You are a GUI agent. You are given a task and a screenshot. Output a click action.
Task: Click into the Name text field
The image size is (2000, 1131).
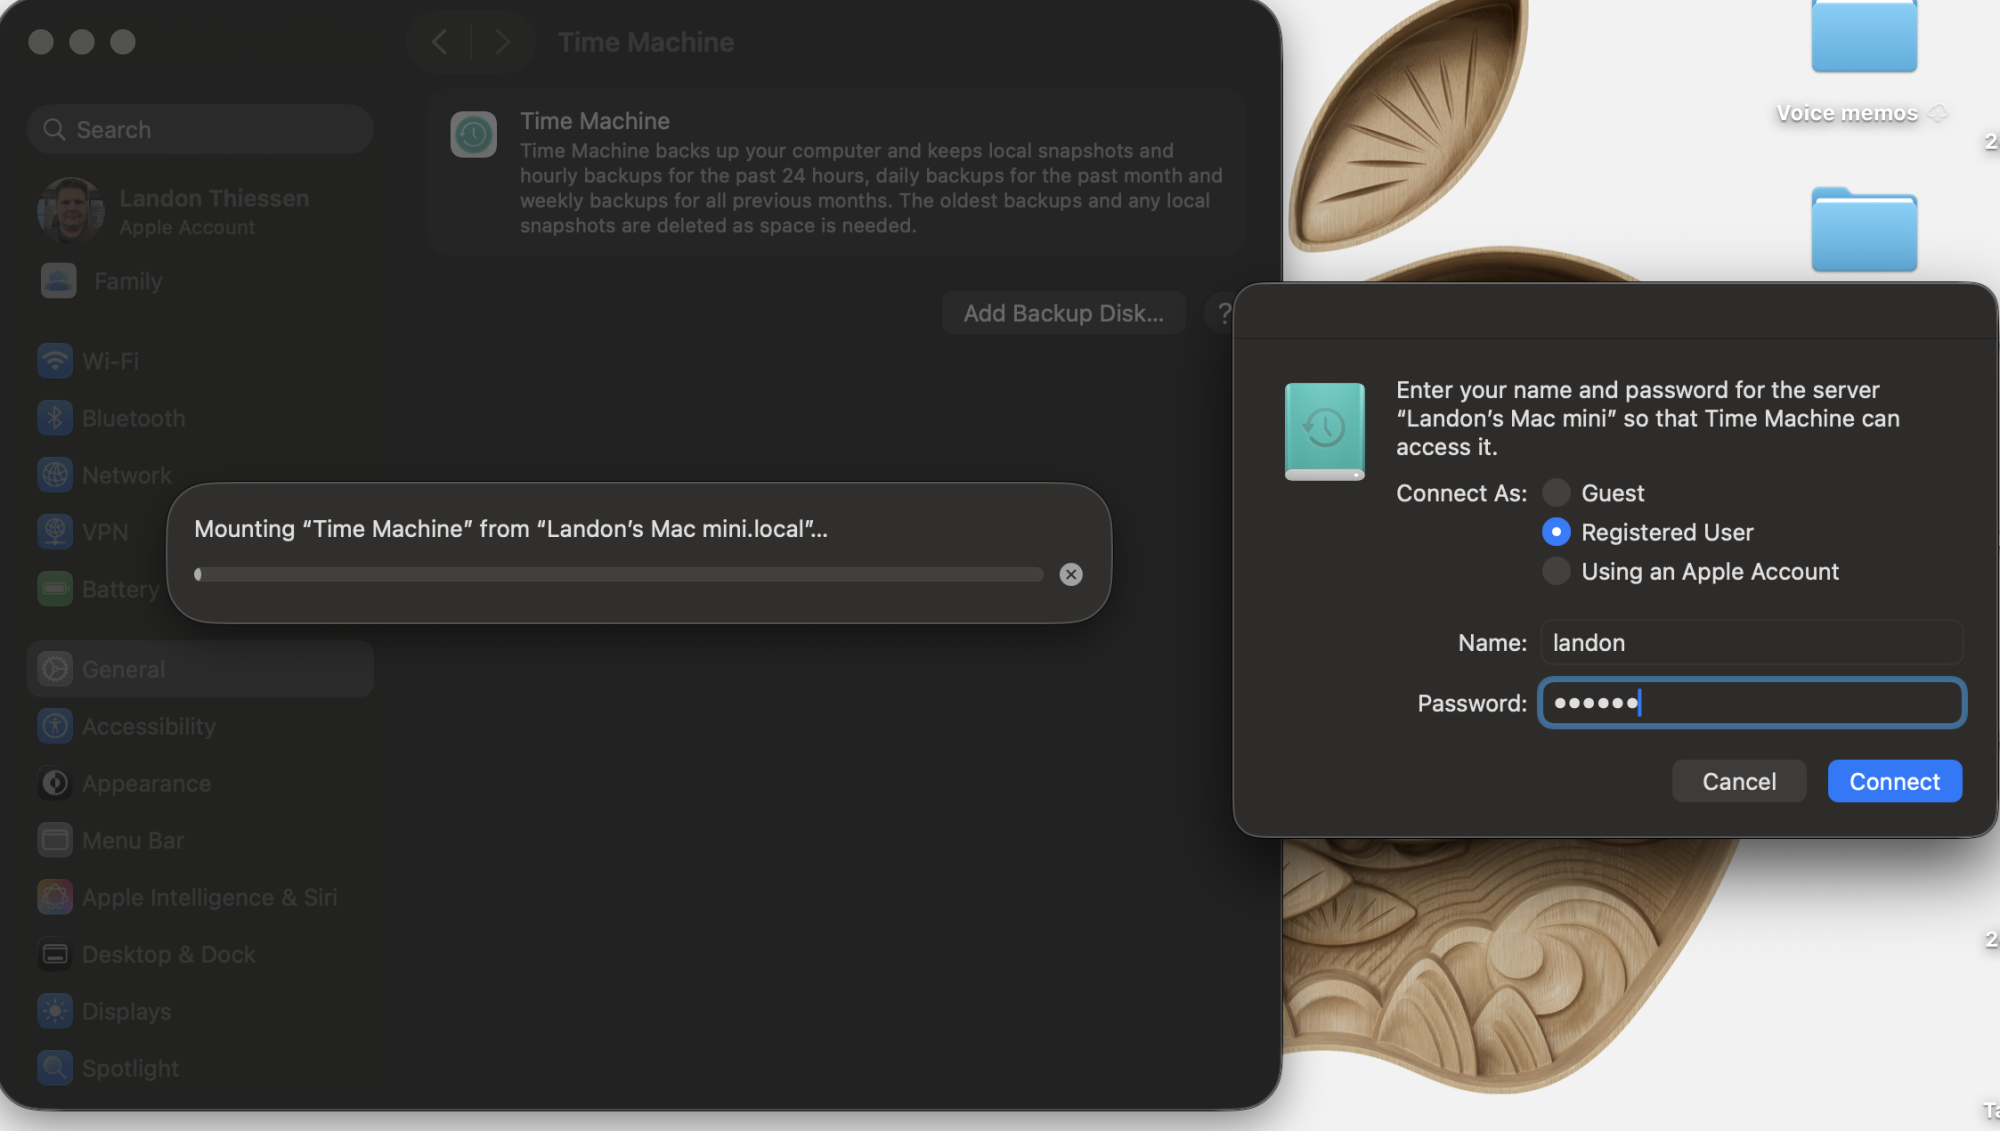tap(1751, 643)
